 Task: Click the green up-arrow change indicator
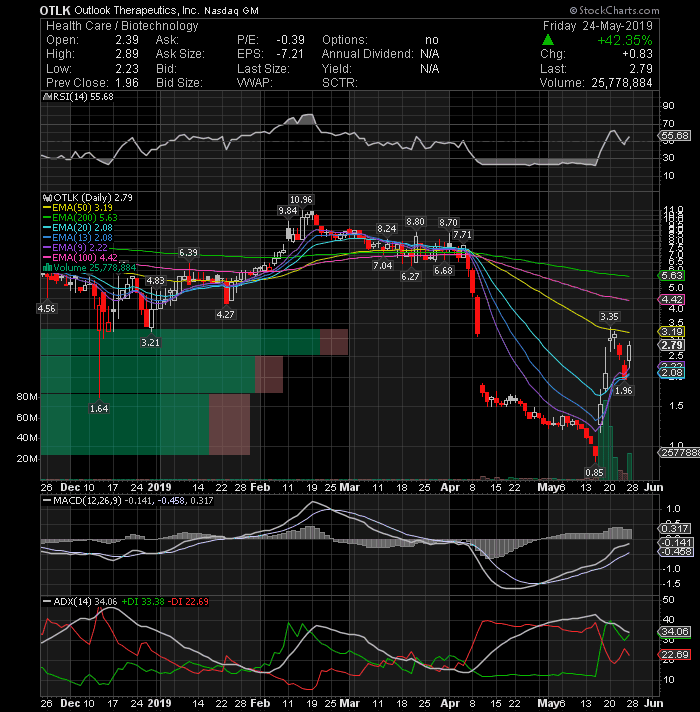548,40
